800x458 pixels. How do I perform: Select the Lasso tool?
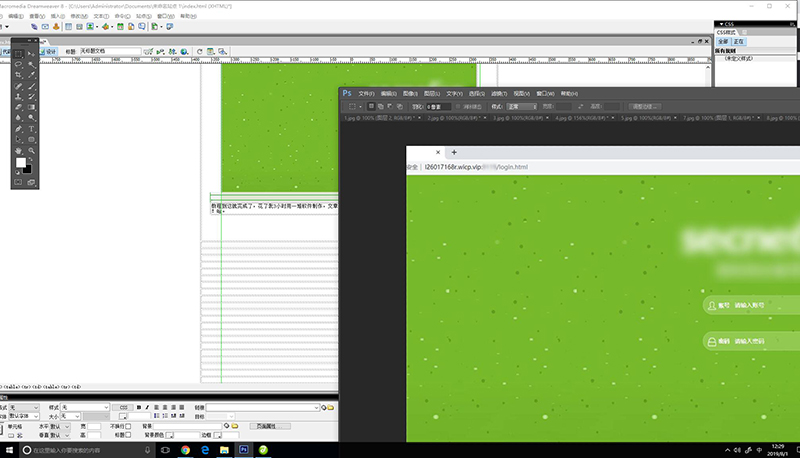[19, 63]
